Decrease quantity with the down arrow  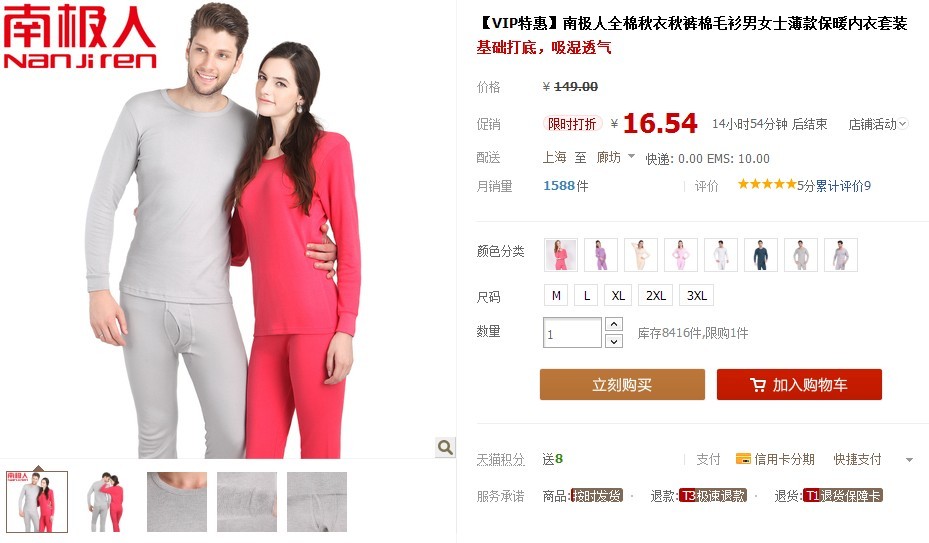(614, 341)
